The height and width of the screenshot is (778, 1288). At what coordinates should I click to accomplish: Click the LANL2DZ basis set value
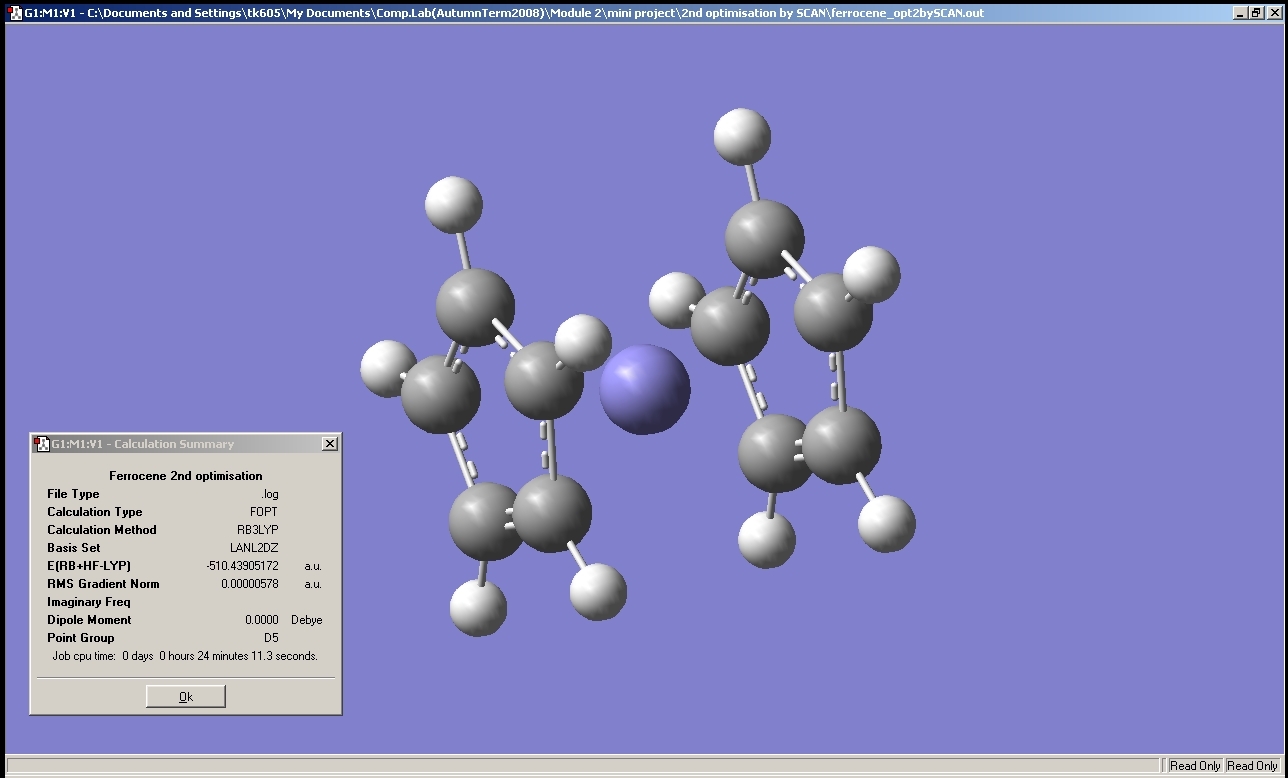click(x=254, y=548)
